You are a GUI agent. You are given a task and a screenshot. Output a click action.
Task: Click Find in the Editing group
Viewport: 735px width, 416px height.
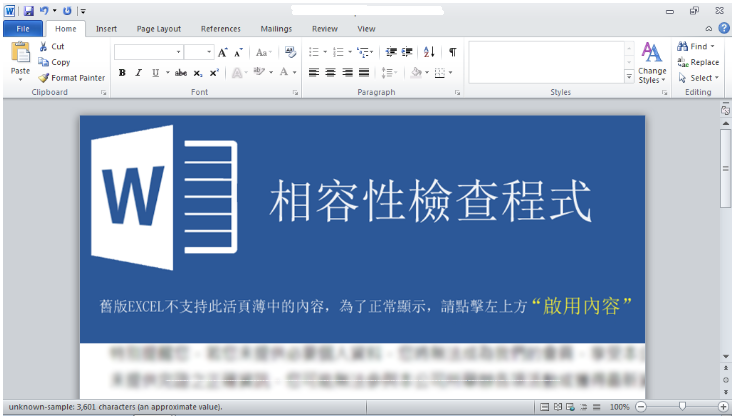point(696,46)
